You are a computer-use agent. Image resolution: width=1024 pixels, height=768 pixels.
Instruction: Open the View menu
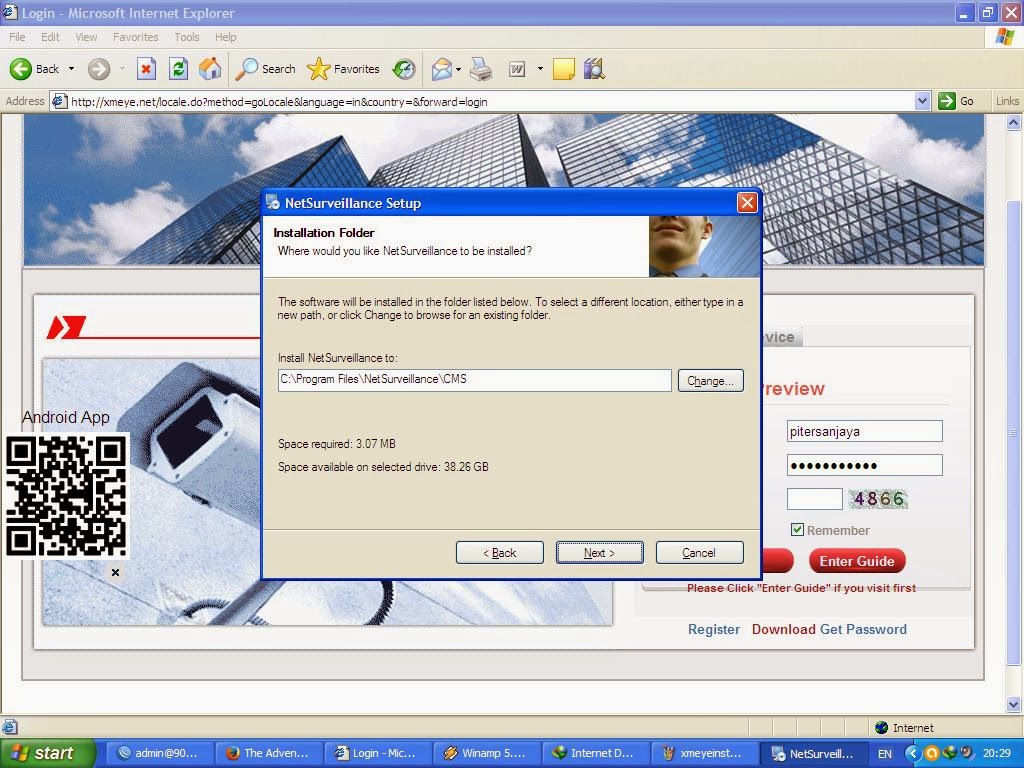pyautogui.click(x=86, y=37)
